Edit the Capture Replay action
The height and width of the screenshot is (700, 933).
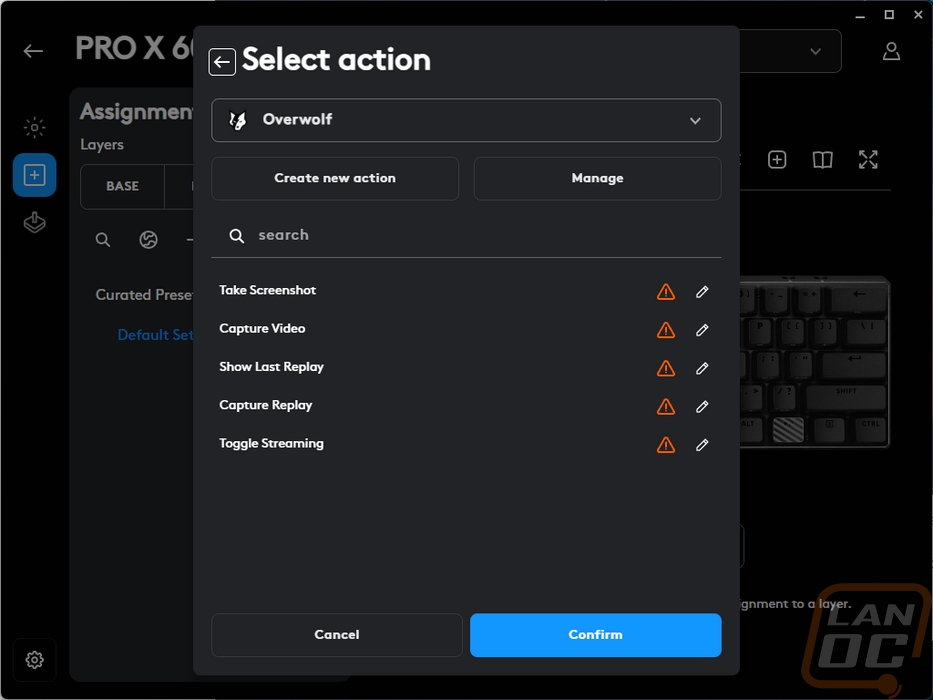702,407
